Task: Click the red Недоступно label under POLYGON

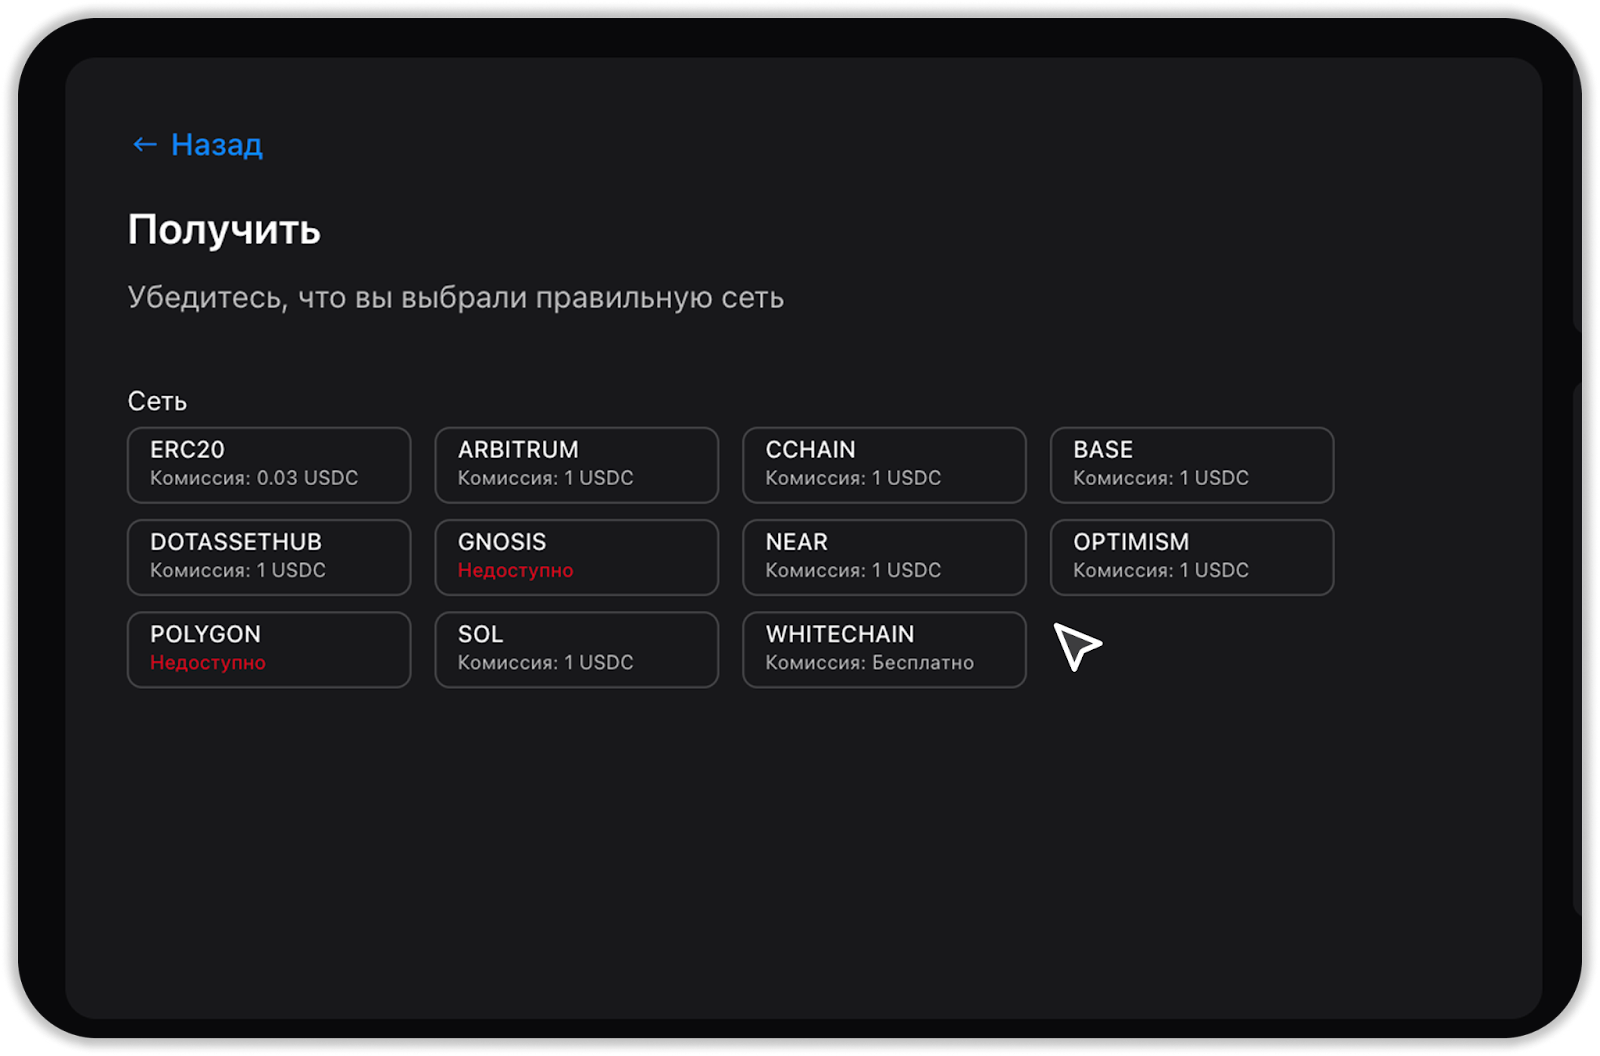Action: (208, 663)
